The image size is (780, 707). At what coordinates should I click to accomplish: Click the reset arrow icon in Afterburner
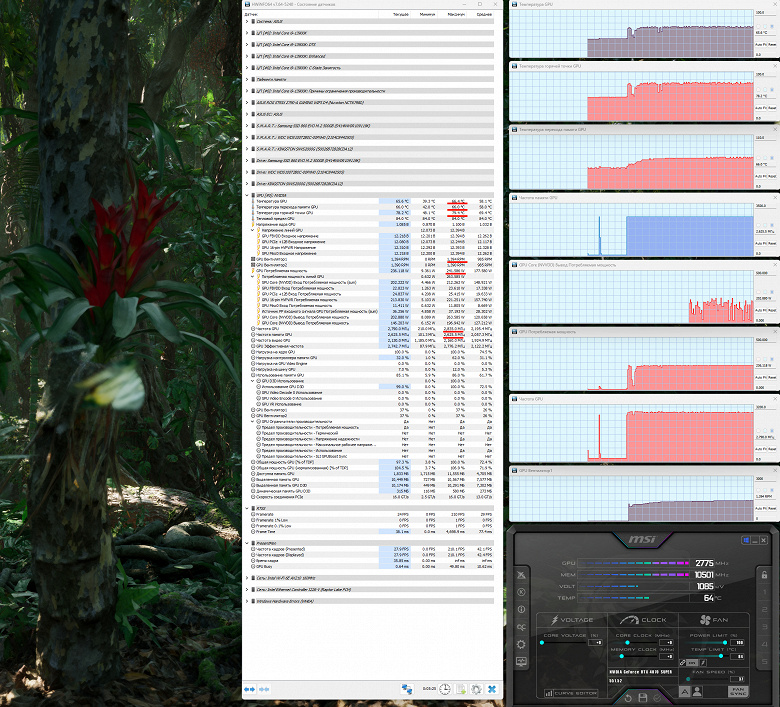(x=628, y=698)
